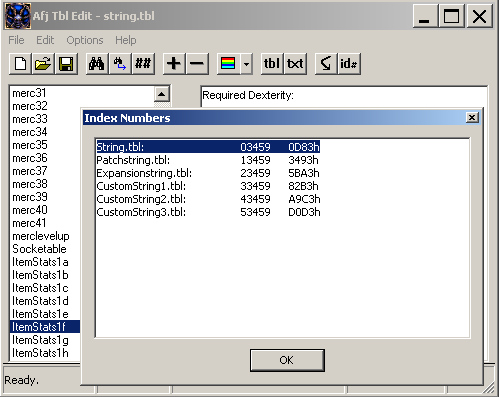Select the Expansionstring.tbl row

pyautogui.click(x=208, y=173)
